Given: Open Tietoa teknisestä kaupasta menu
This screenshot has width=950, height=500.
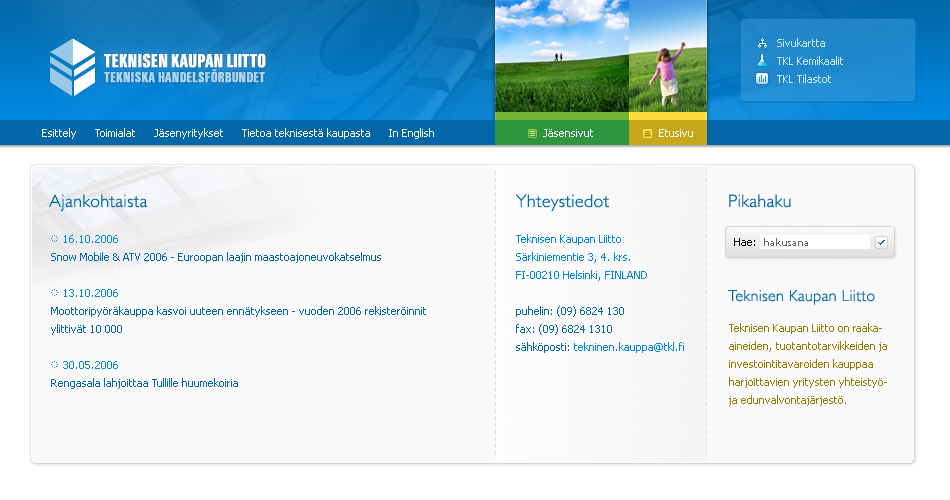Looking at the screenshot, I should [x=306, y=133].
